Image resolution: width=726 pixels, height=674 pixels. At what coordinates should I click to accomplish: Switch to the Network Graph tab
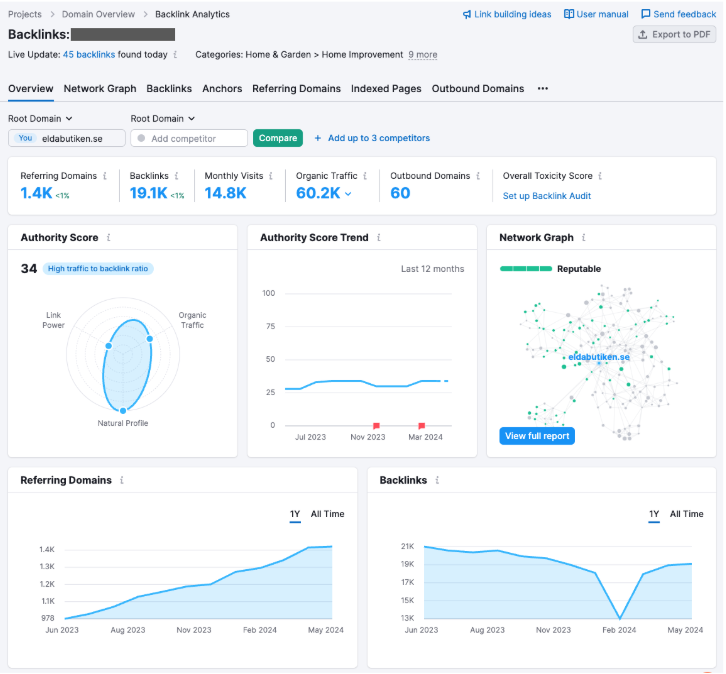(x=100, y=89)
